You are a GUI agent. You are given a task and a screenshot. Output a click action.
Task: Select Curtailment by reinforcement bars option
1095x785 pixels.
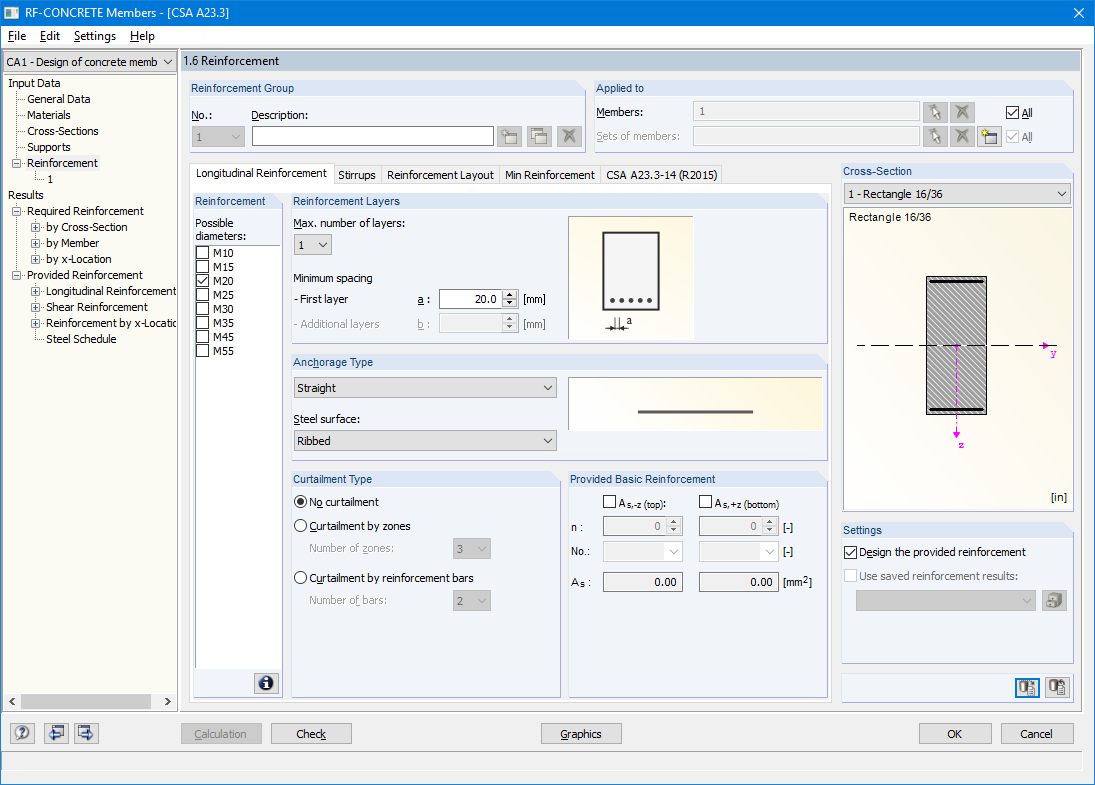(300, 578)
